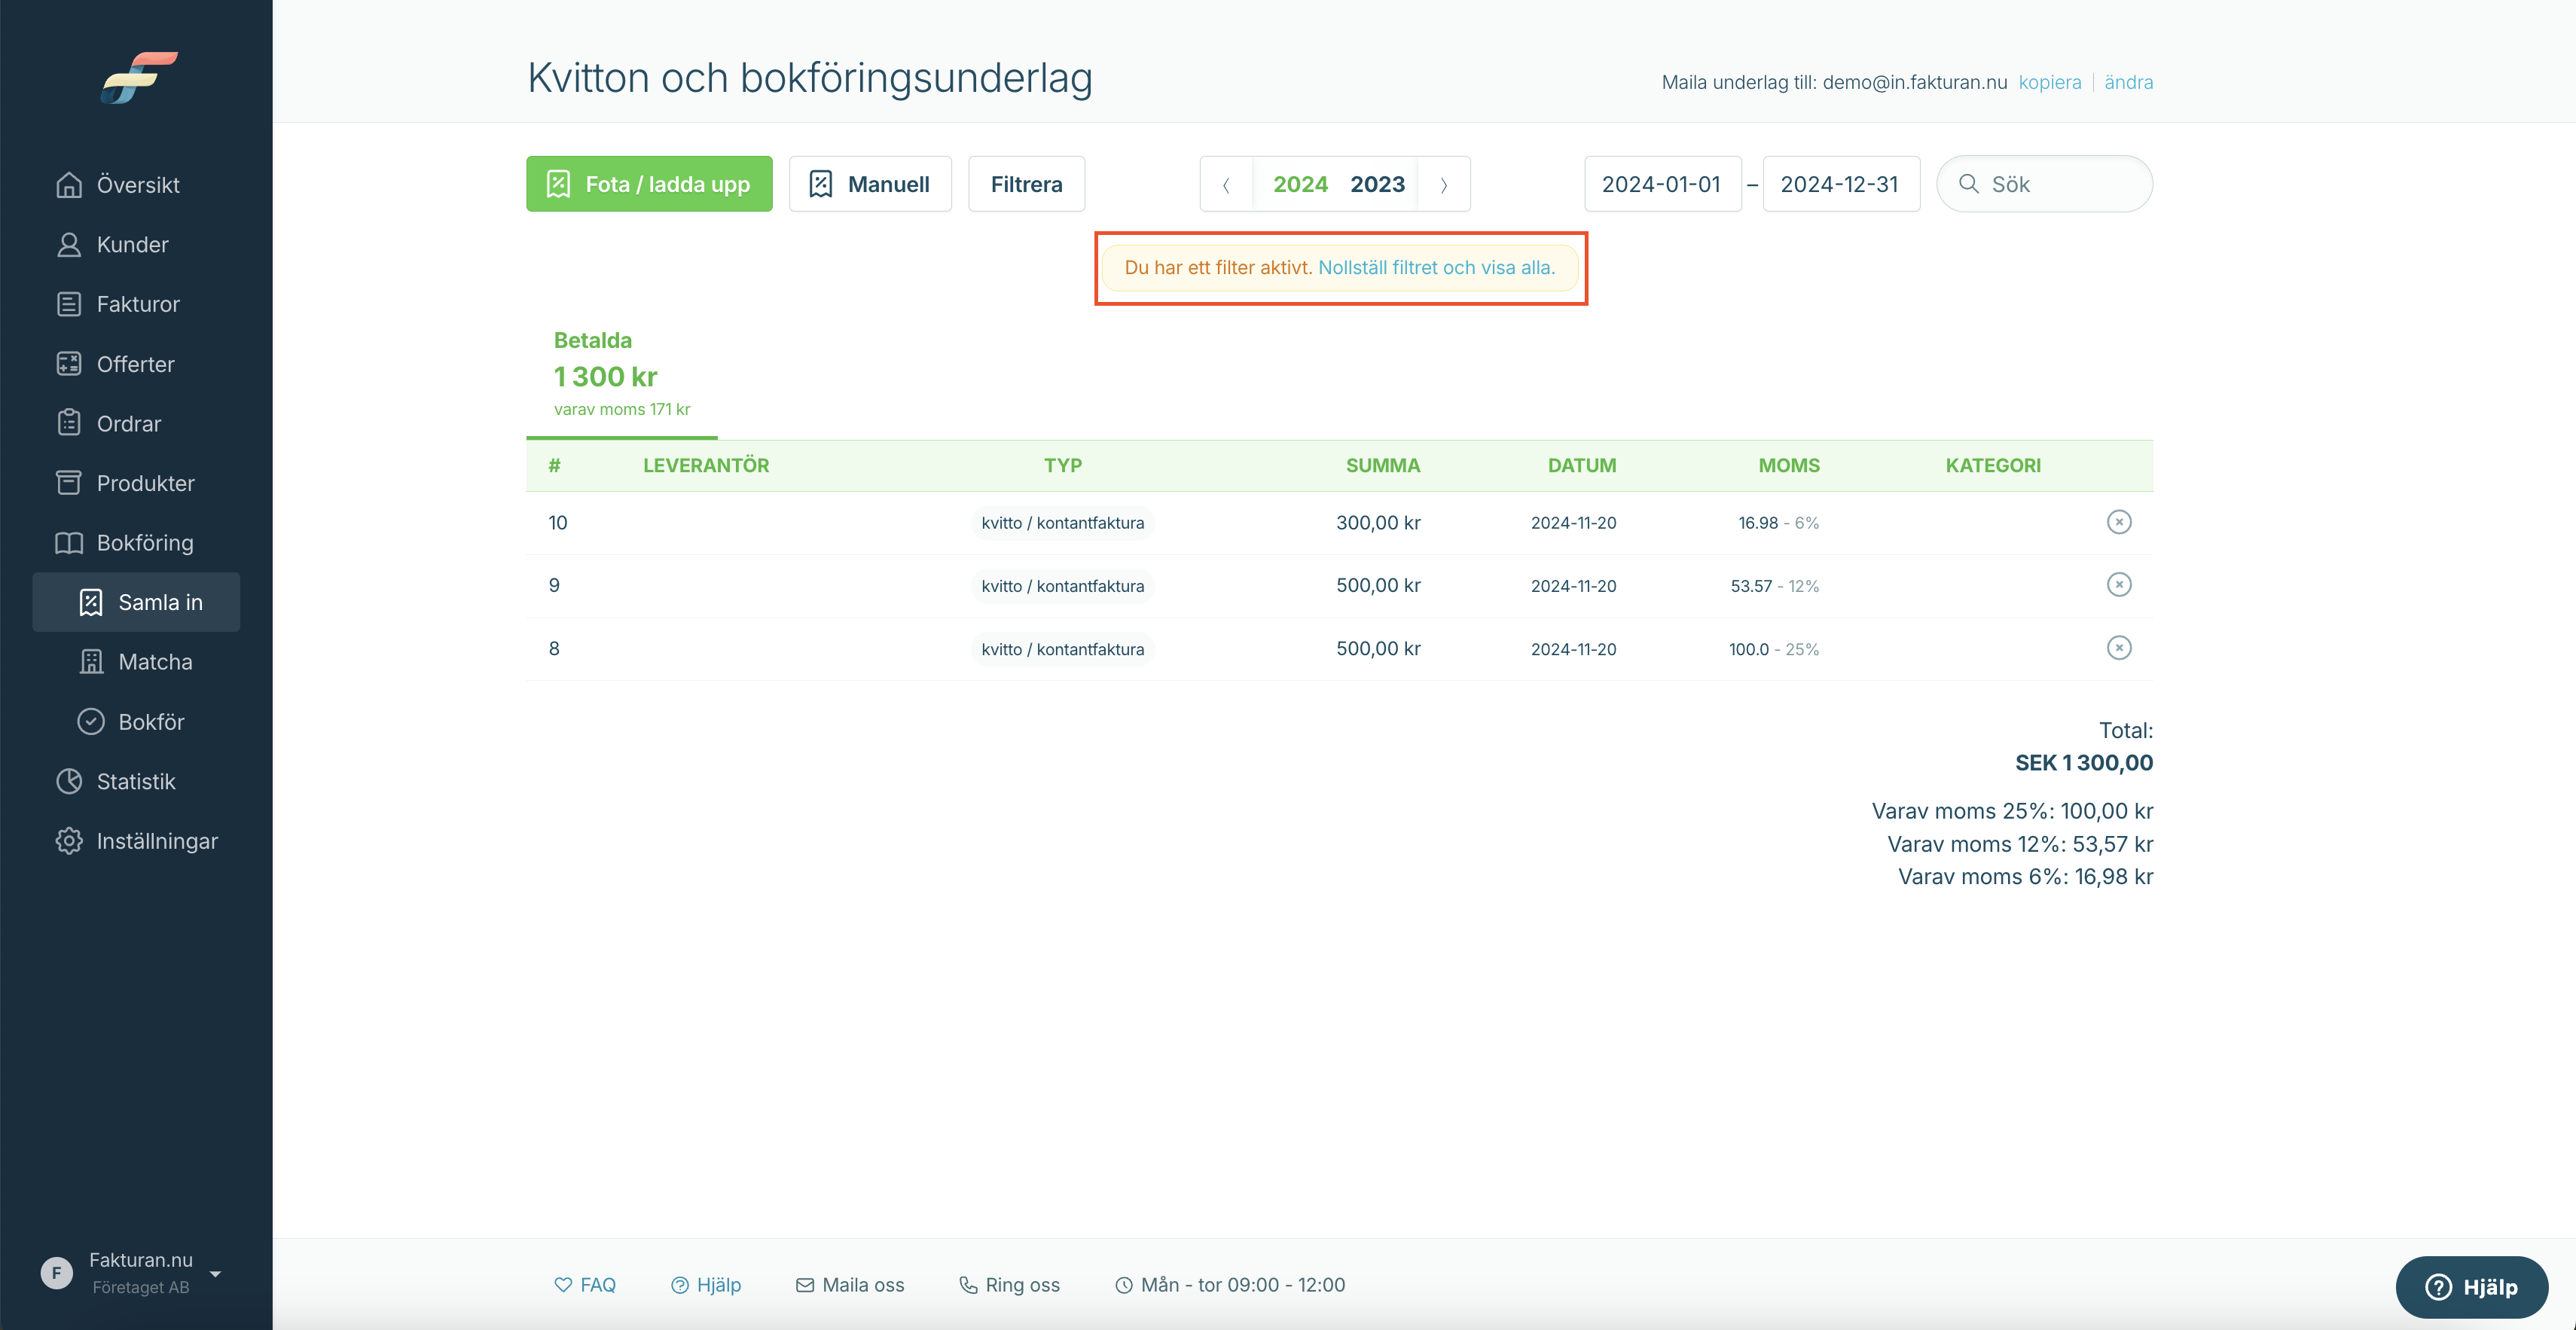Viewport: 2576px width, 1330px height.
Task: Open Översikt from the house icon
Action: pyautogui.click(x=69, y=185)
